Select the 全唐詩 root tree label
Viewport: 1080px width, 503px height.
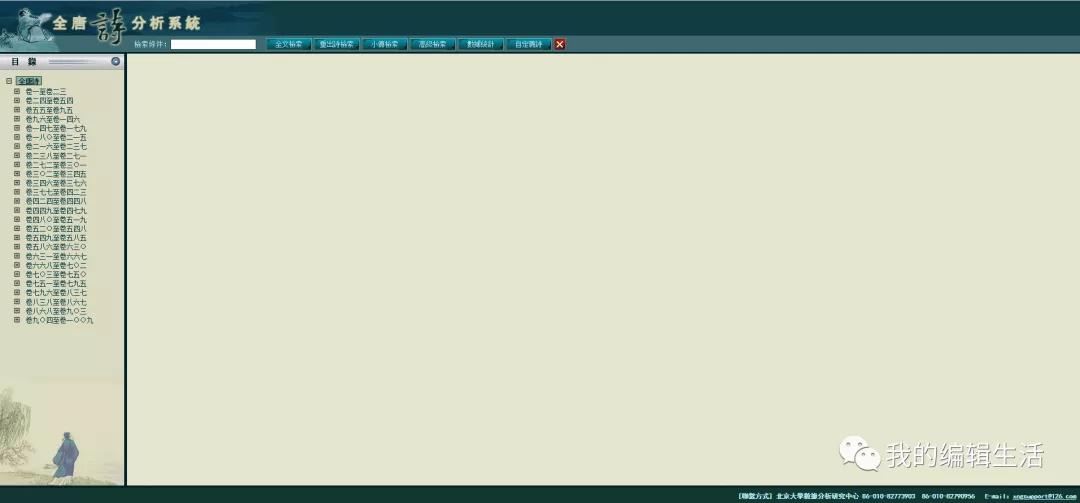point(29,81)
